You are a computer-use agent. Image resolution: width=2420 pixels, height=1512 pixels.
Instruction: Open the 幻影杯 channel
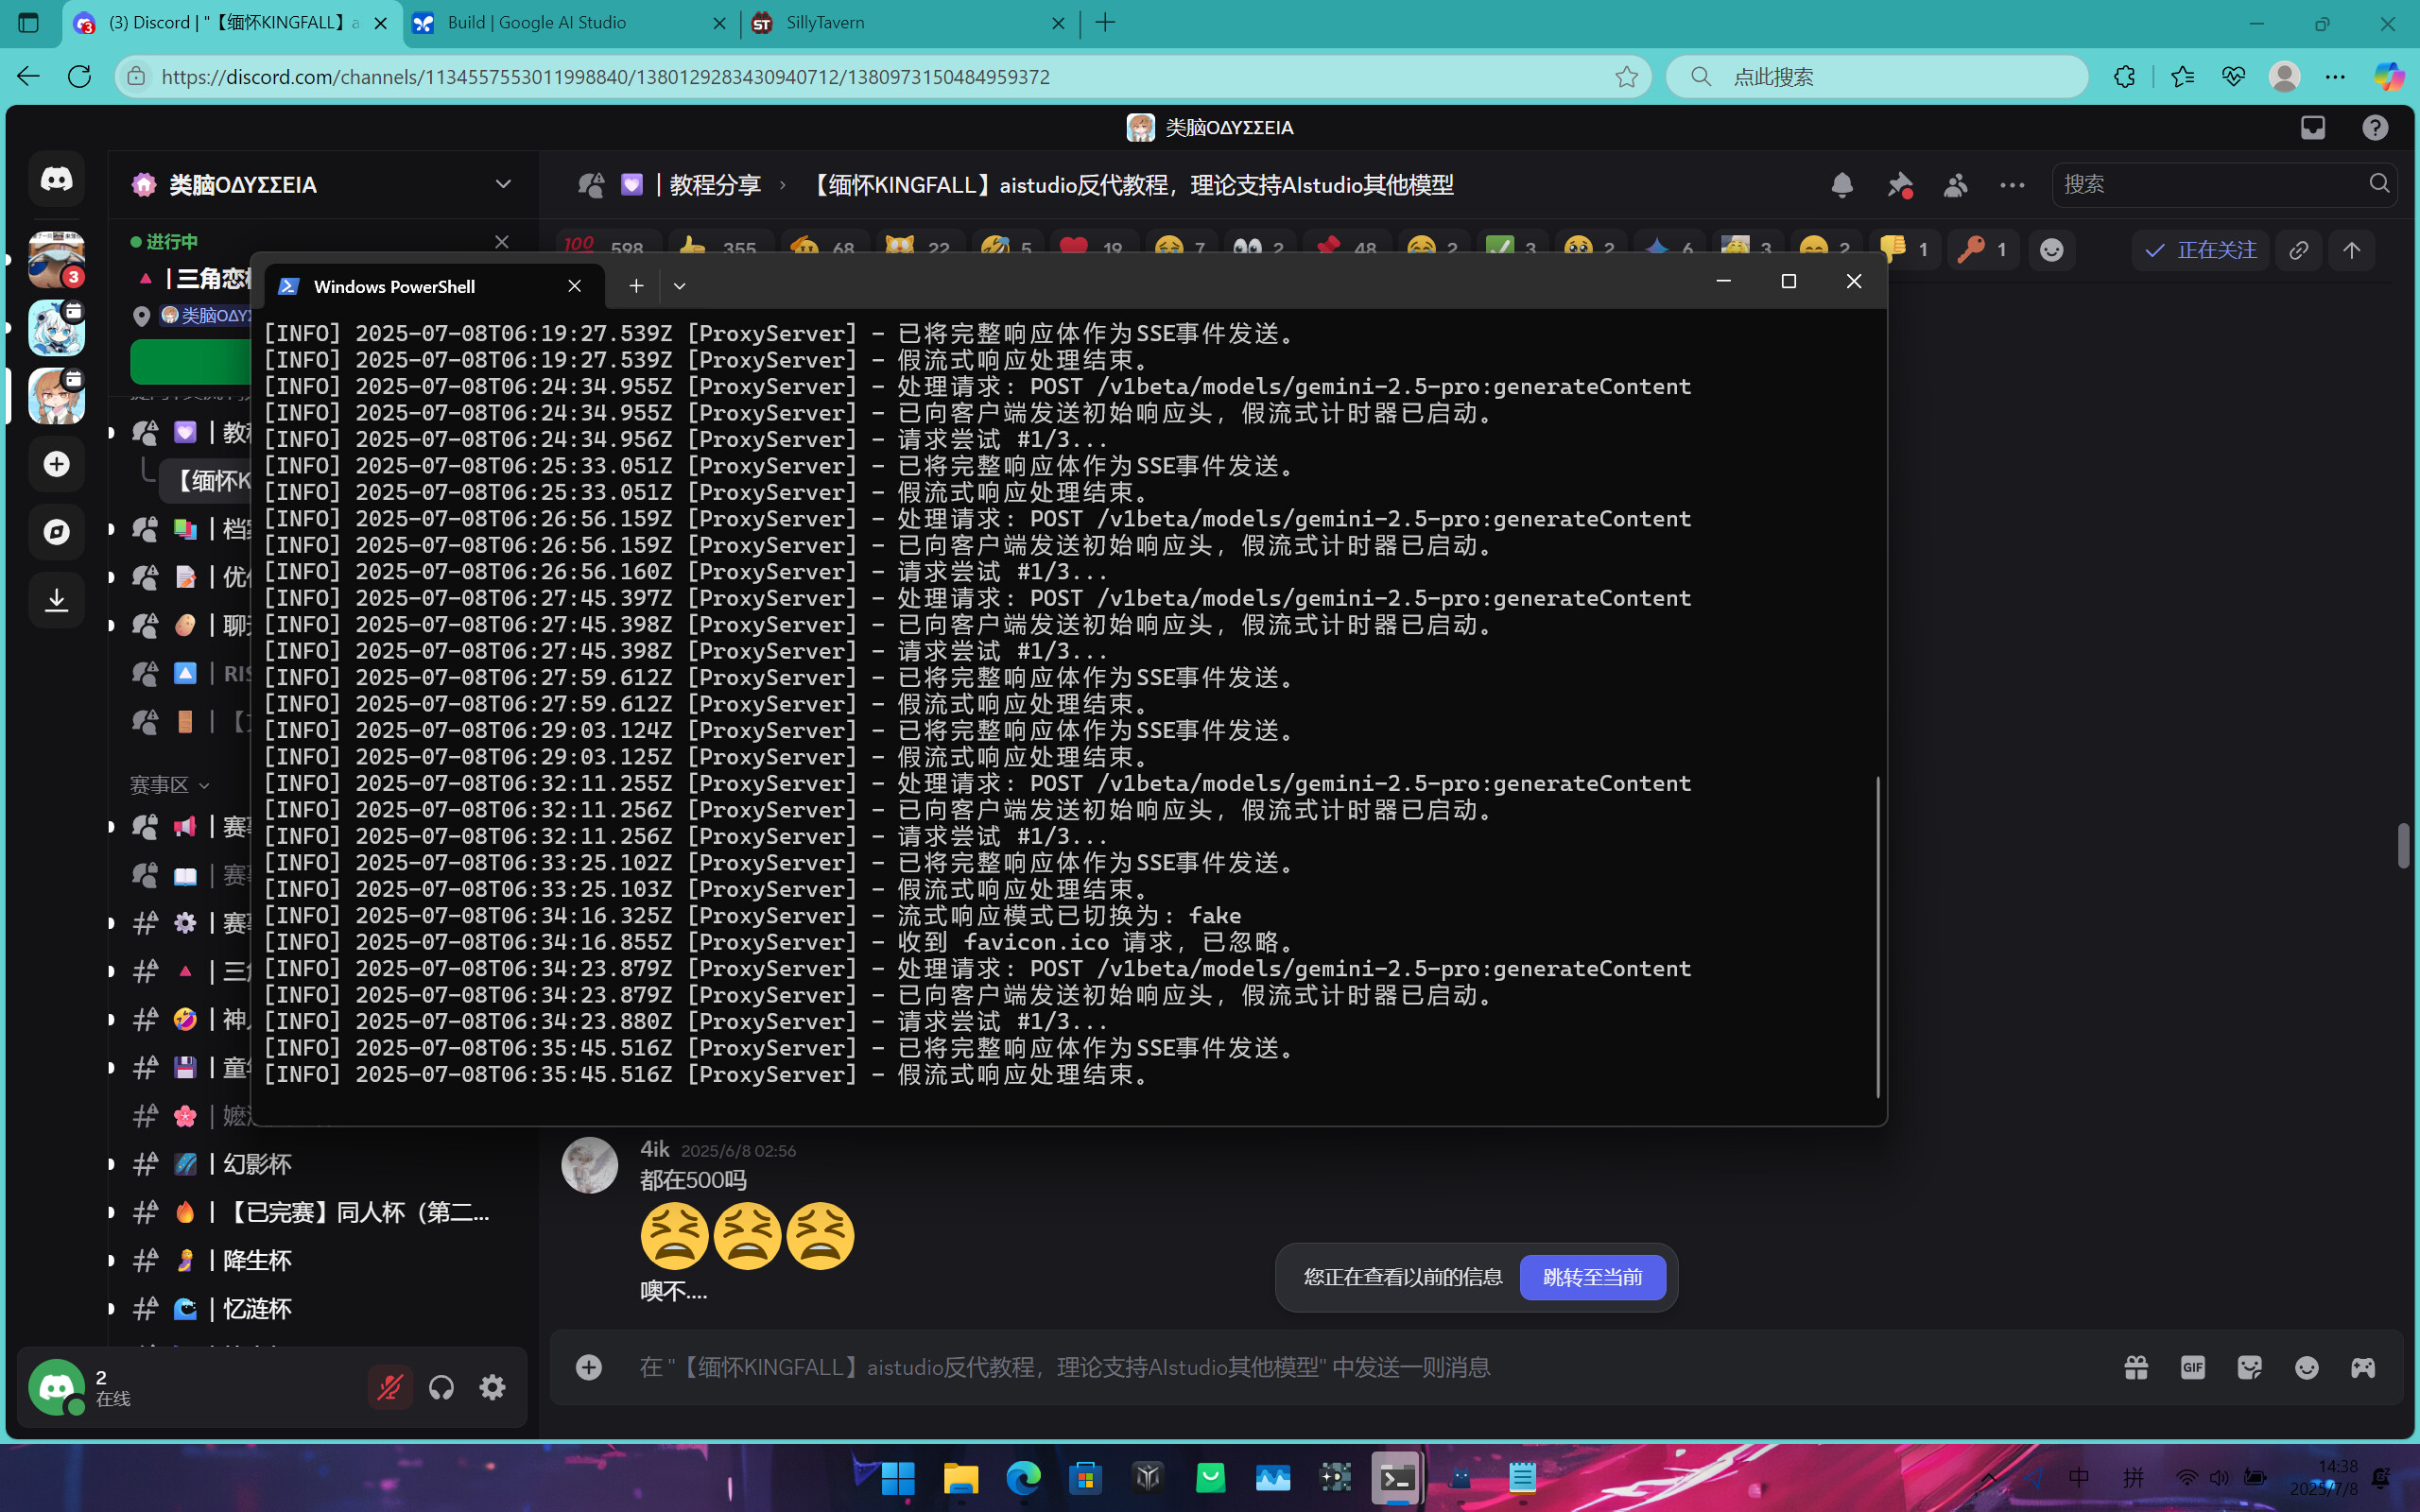pos(257,1164)
